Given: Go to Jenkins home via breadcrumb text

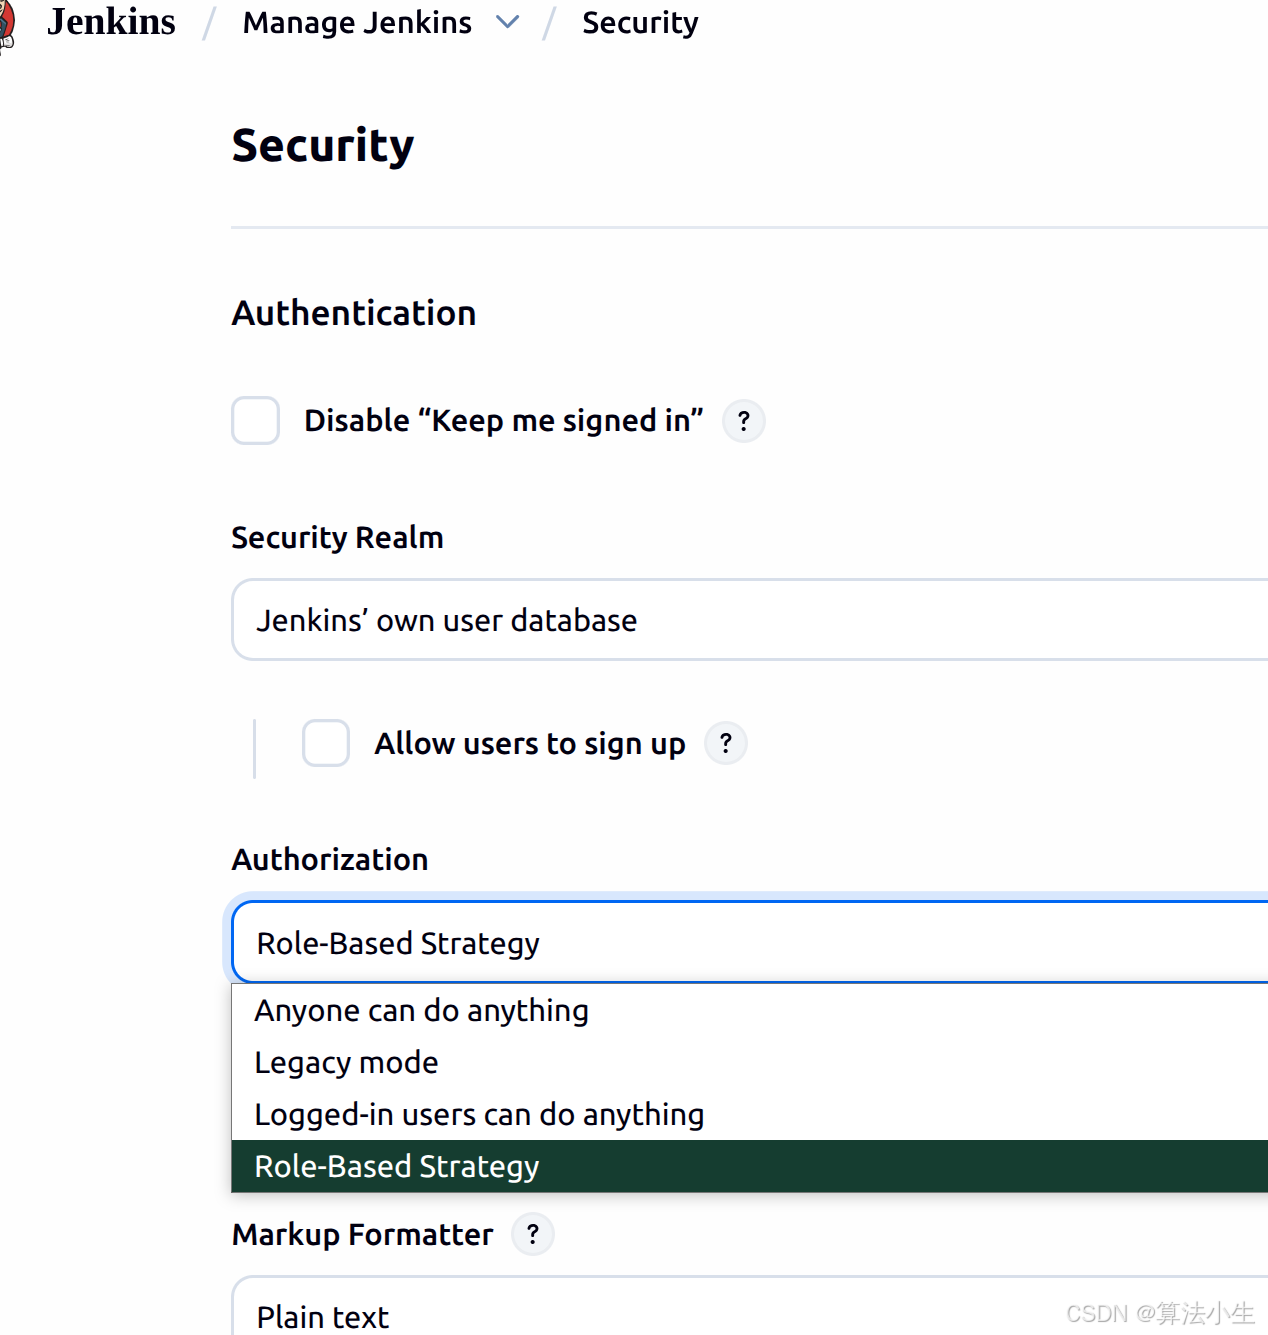Looking at the screenshot, I should coord(111,22).
